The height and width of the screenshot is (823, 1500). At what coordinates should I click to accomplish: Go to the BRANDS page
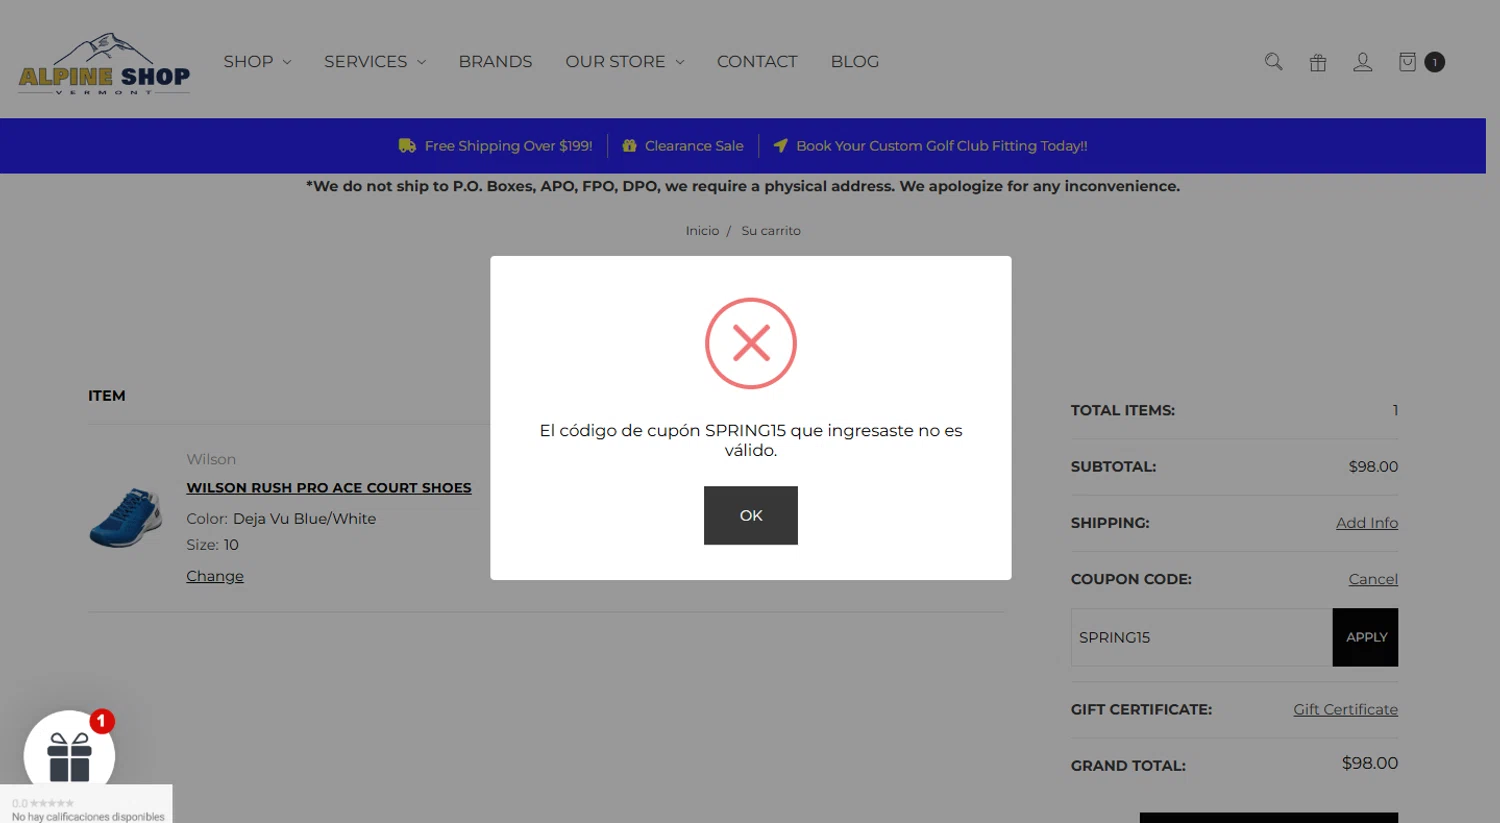tap(495, 62)
